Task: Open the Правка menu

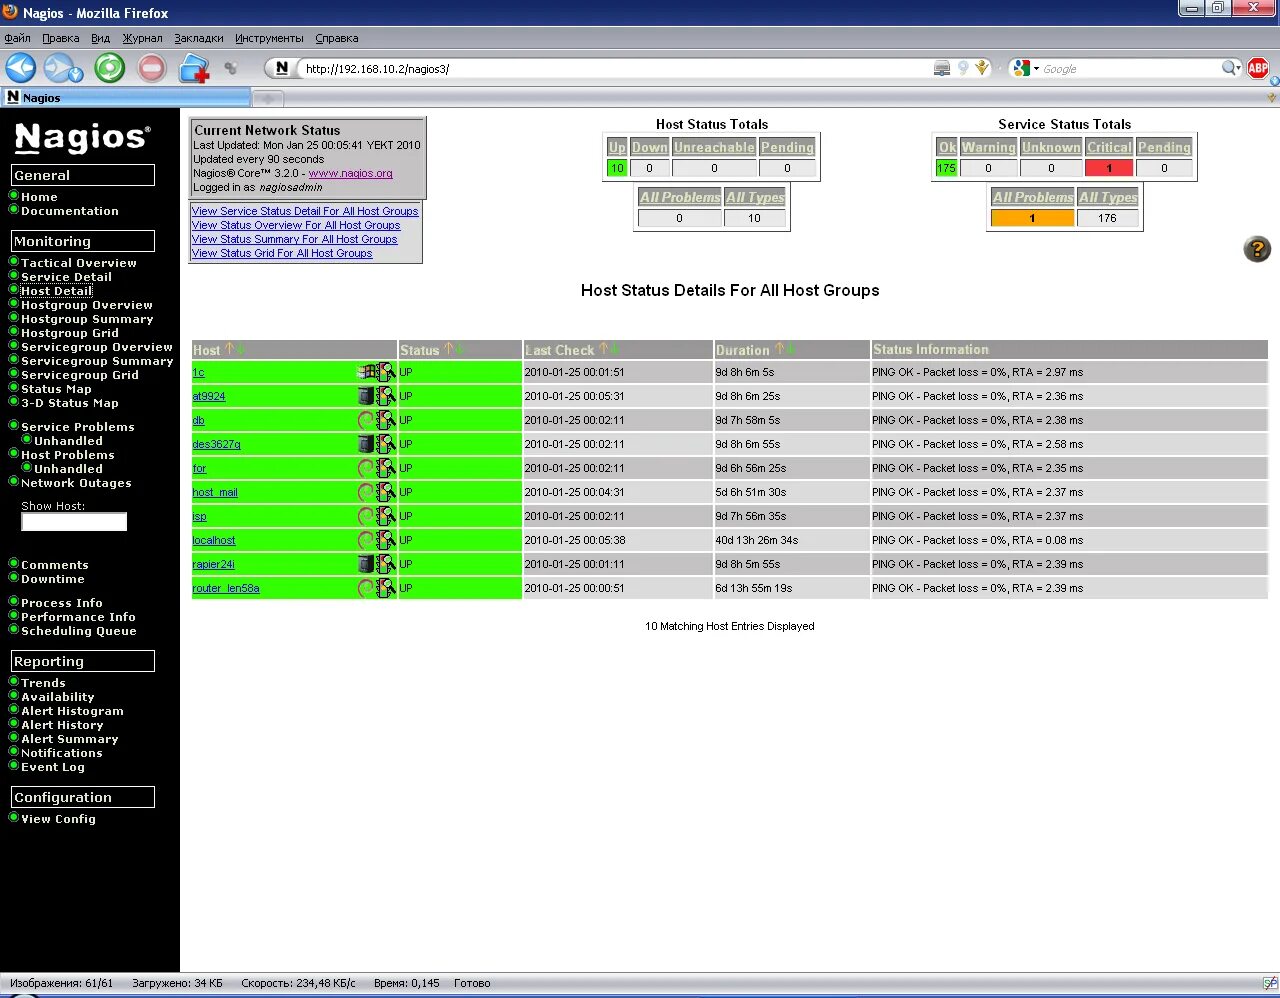Action: 60,38
